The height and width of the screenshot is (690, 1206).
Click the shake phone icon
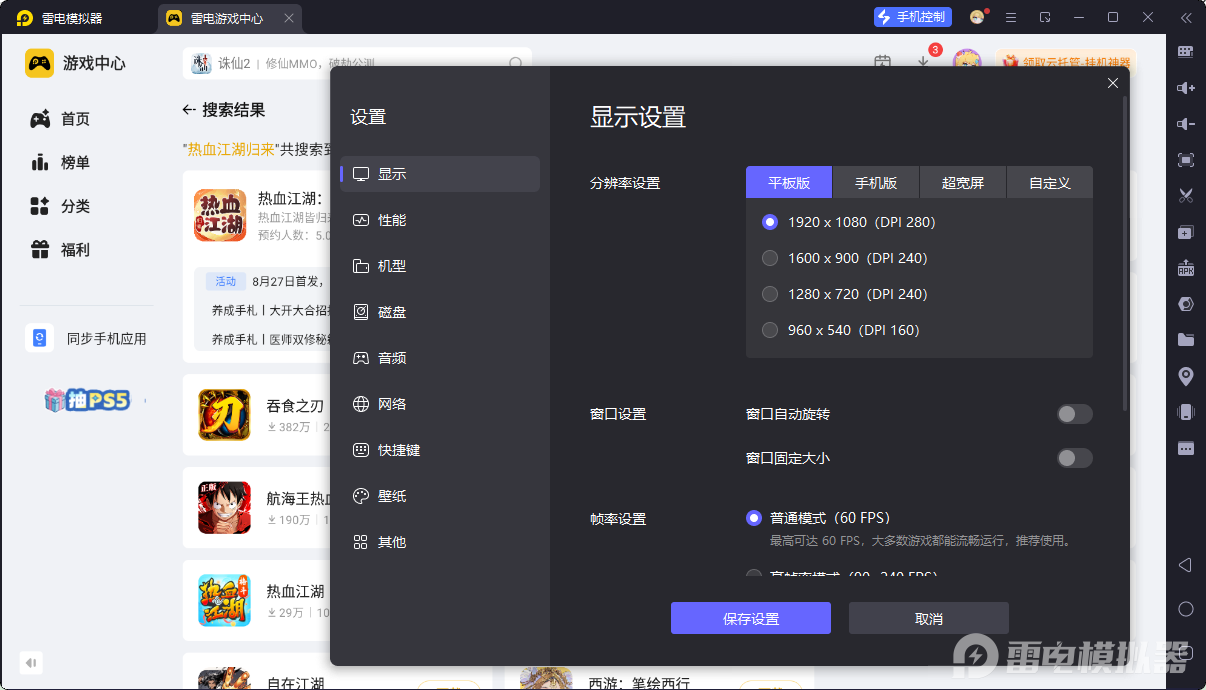1186,411
